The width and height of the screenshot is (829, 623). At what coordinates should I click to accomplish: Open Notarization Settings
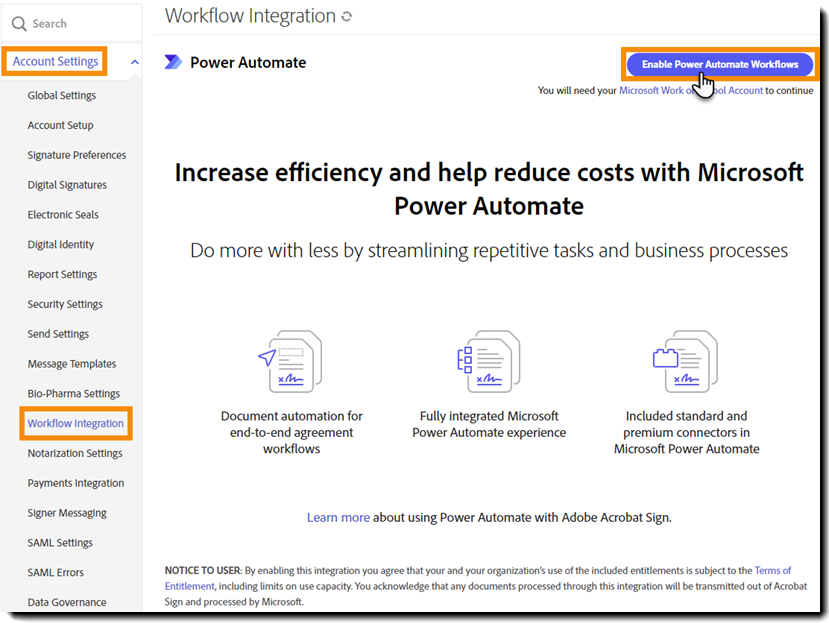(x=75, y=453)
